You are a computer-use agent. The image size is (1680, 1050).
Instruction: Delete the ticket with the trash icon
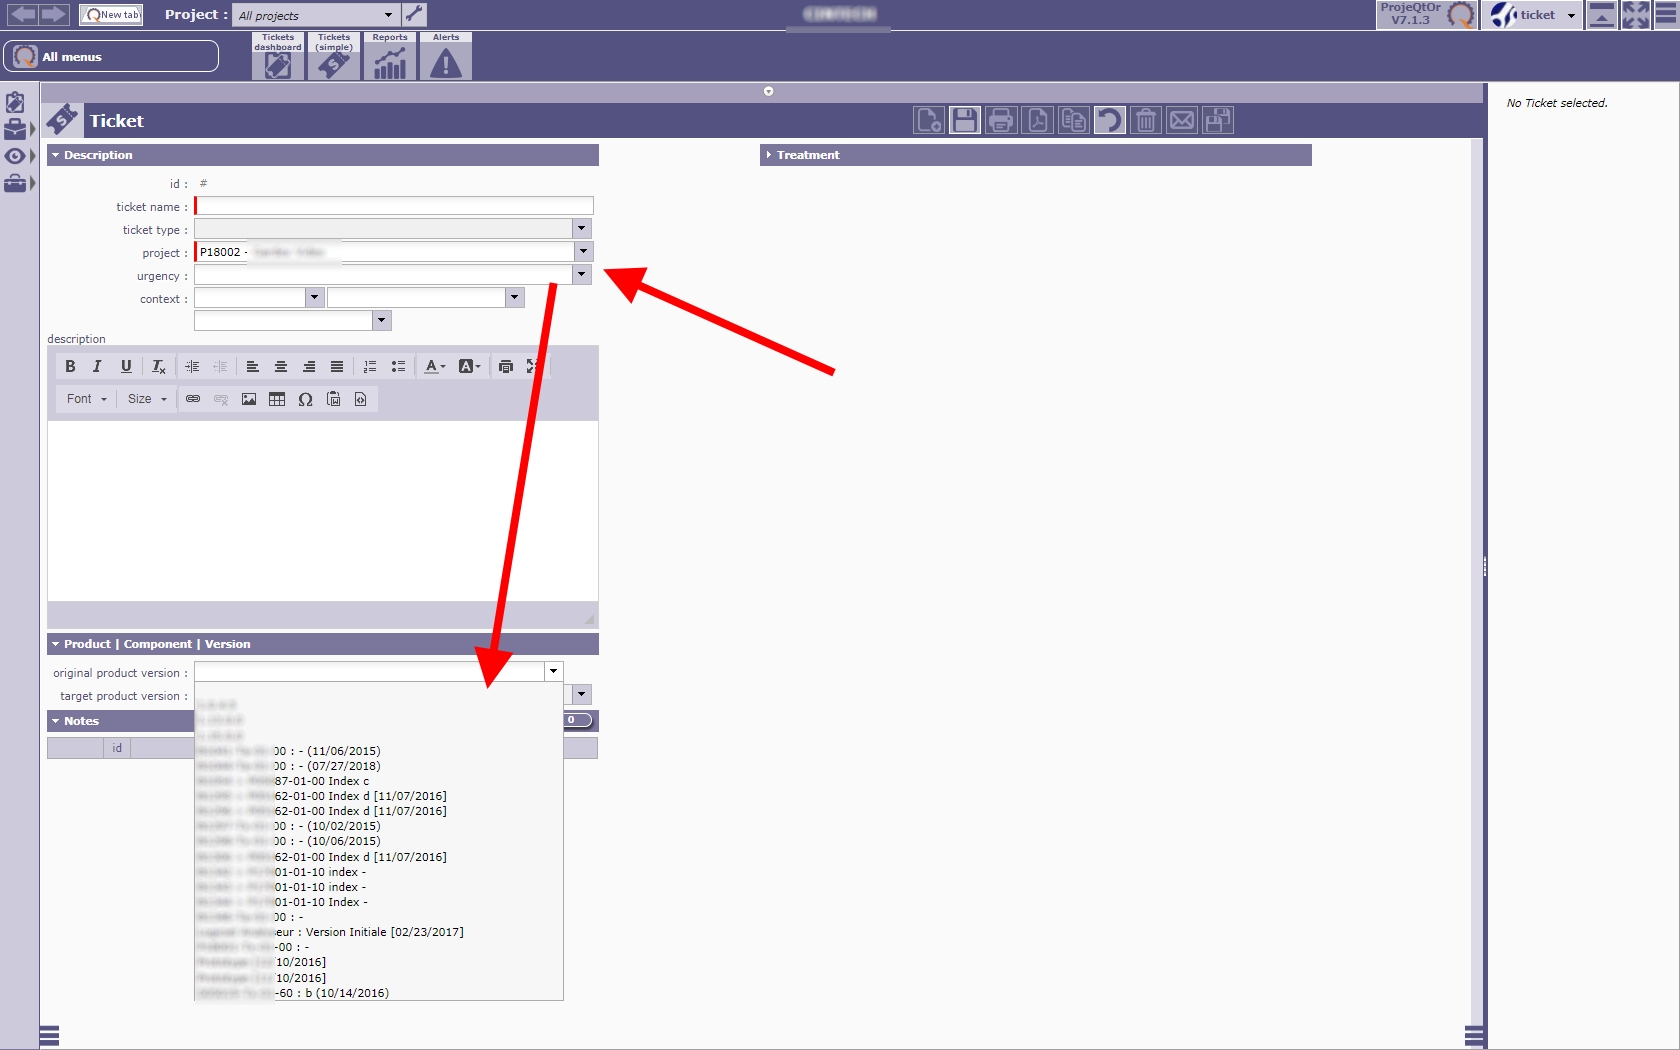pos(1146,121)
